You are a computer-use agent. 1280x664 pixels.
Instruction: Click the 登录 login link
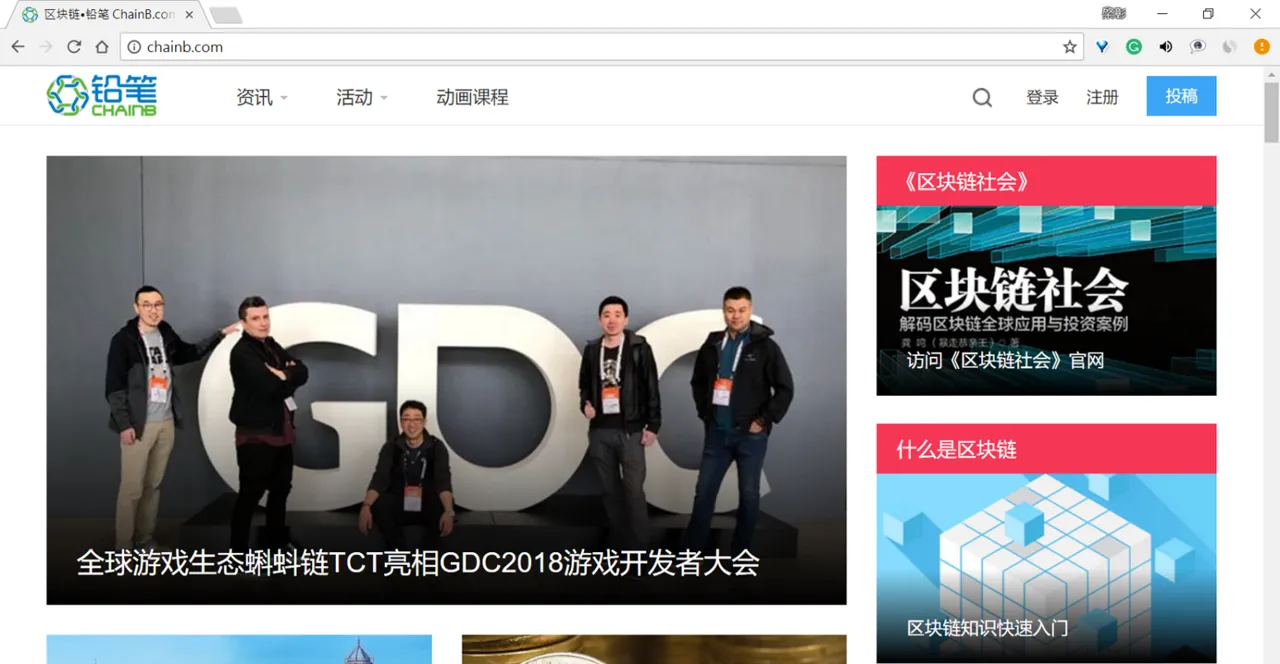tap(1042, 97)
